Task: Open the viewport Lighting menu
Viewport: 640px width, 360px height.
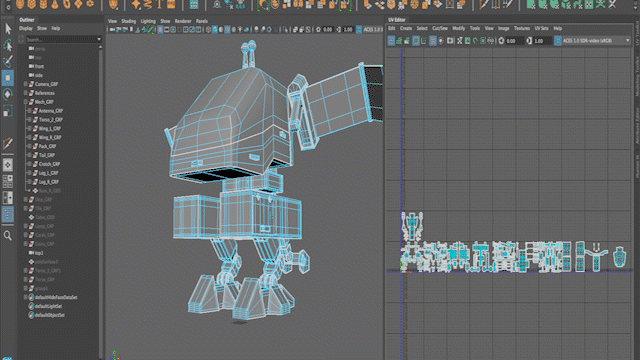Action: click(148, 21)
